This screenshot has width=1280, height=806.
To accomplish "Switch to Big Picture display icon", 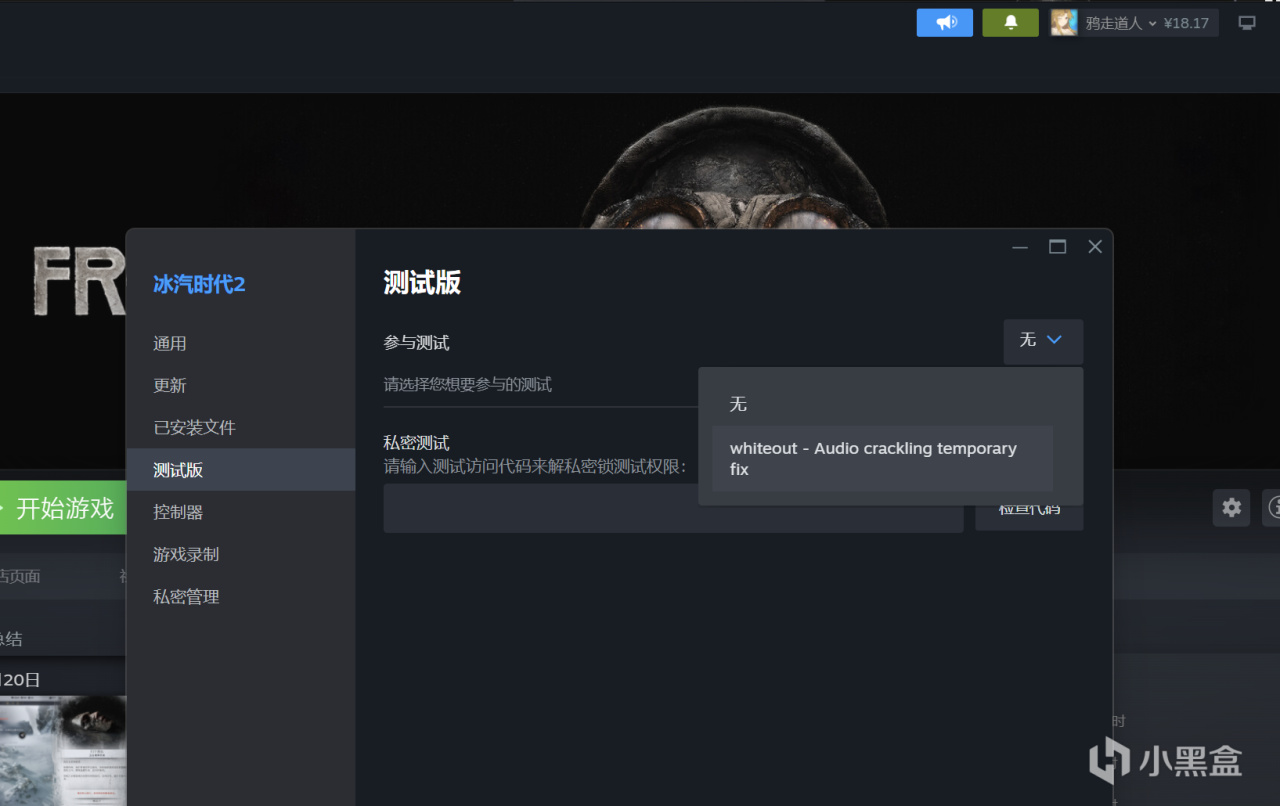I will [x=1246, y=23].
